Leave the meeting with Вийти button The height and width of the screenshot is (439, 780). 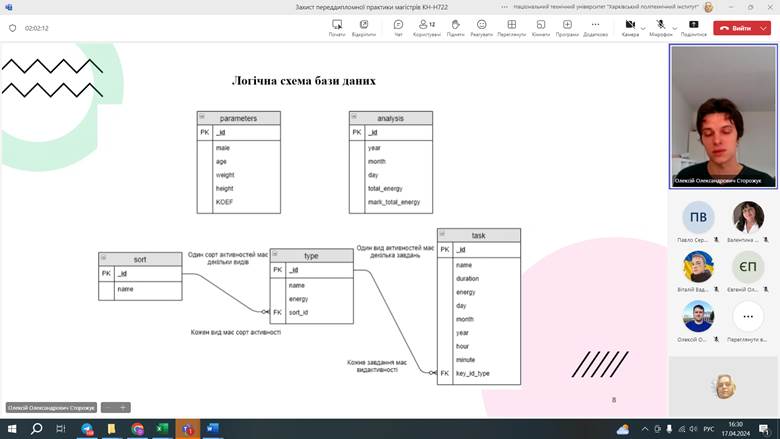click(x=735, y=28)
